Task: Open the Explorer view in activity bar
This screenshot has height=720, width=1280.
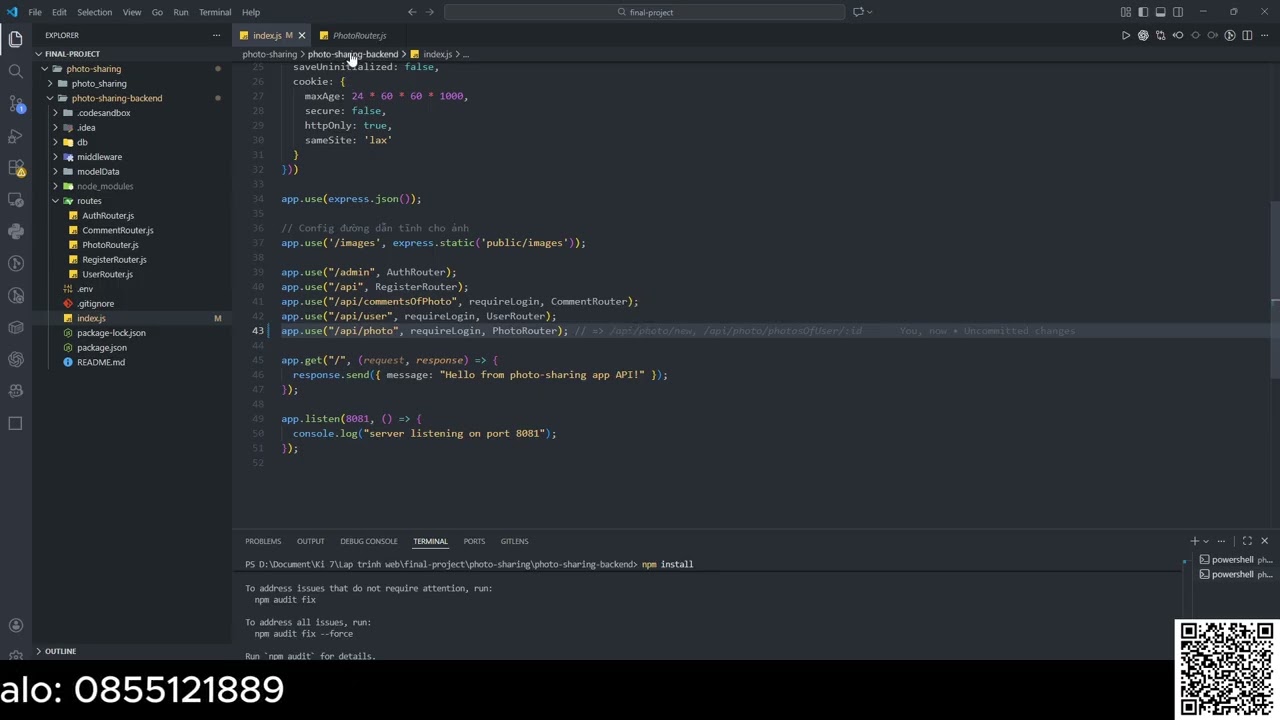Action: pyautogui.click(x=15, y=39)
